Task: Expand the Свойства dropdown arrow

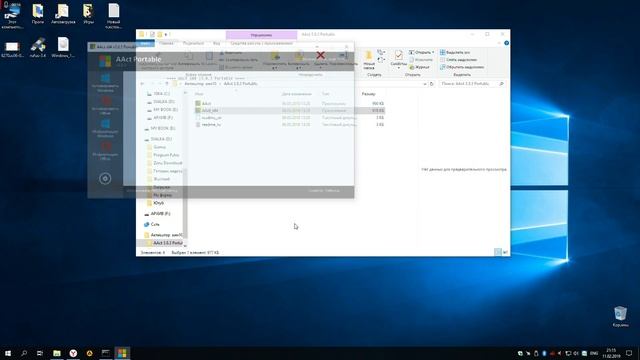Action: pos(398,68)
